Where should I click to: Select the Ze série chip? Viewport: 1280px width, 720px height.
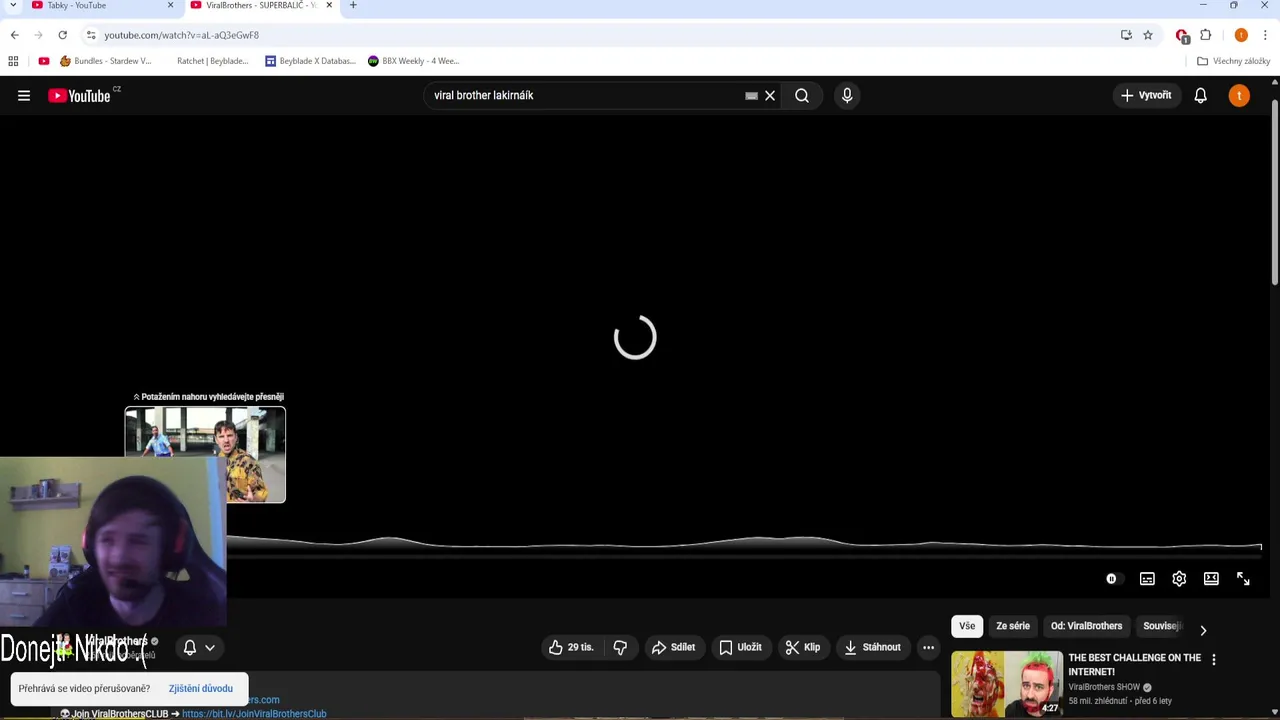click(x=1012, y=626)
